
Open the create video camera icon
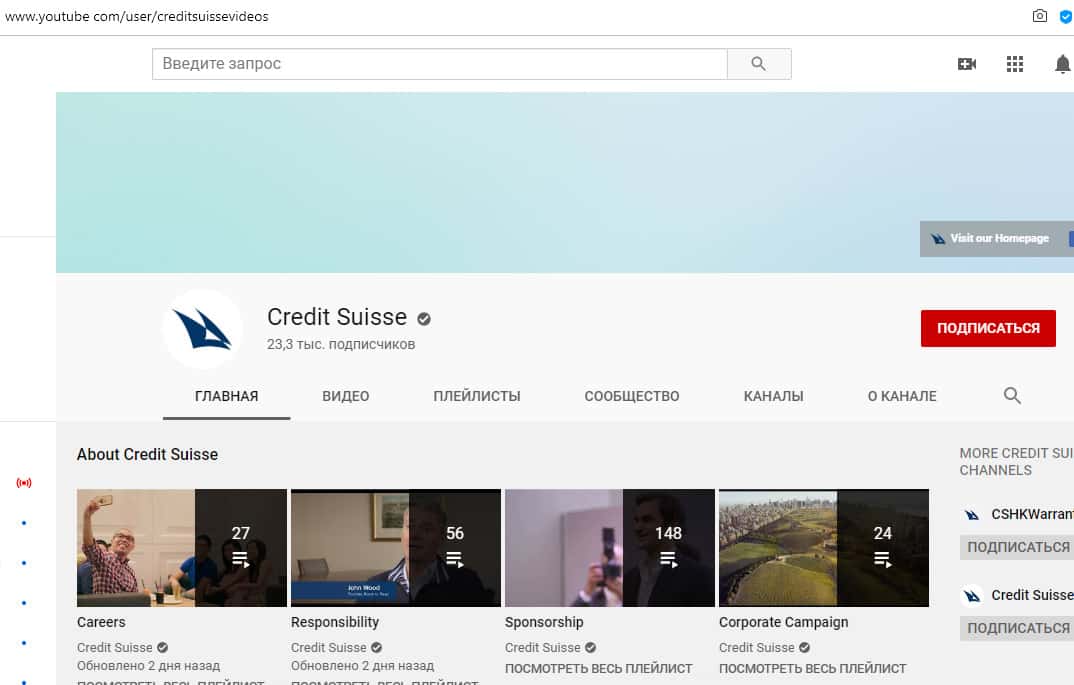coord(966,64)
